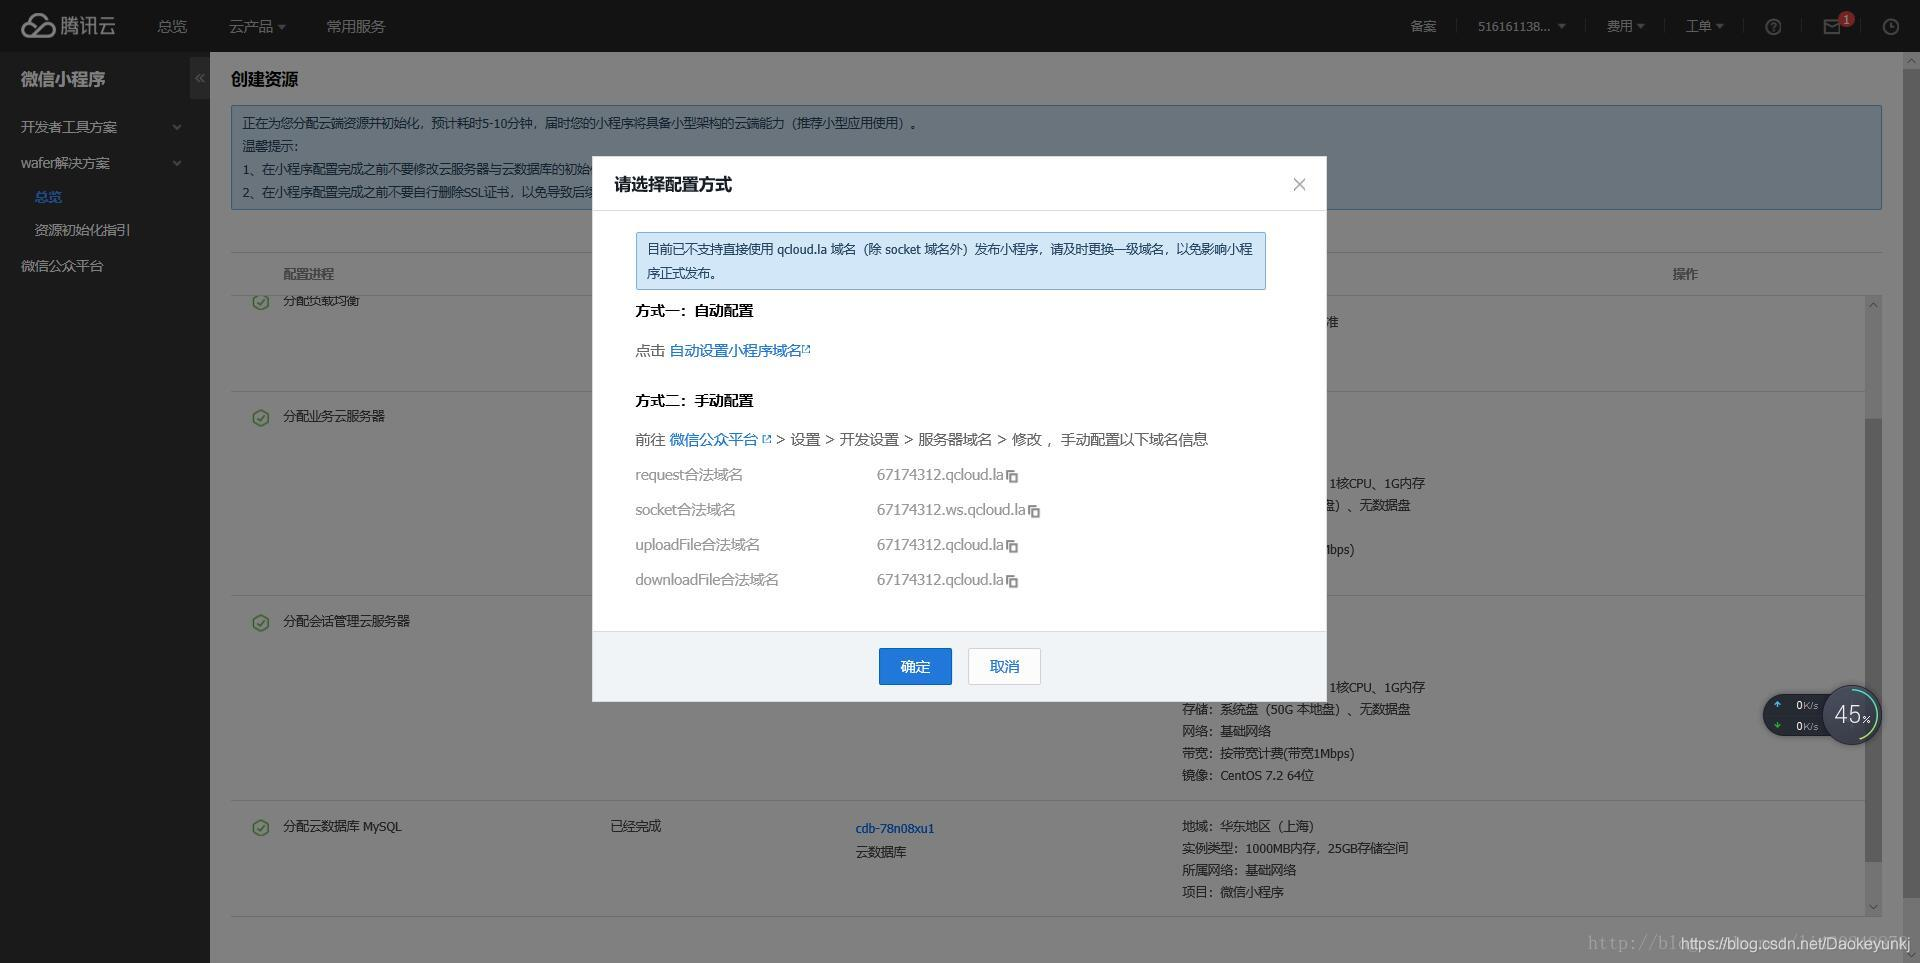The width and height of the screenshot is (1920, 963).
Task: Open 备案 in the top bar
Action: coord(1423,27)
